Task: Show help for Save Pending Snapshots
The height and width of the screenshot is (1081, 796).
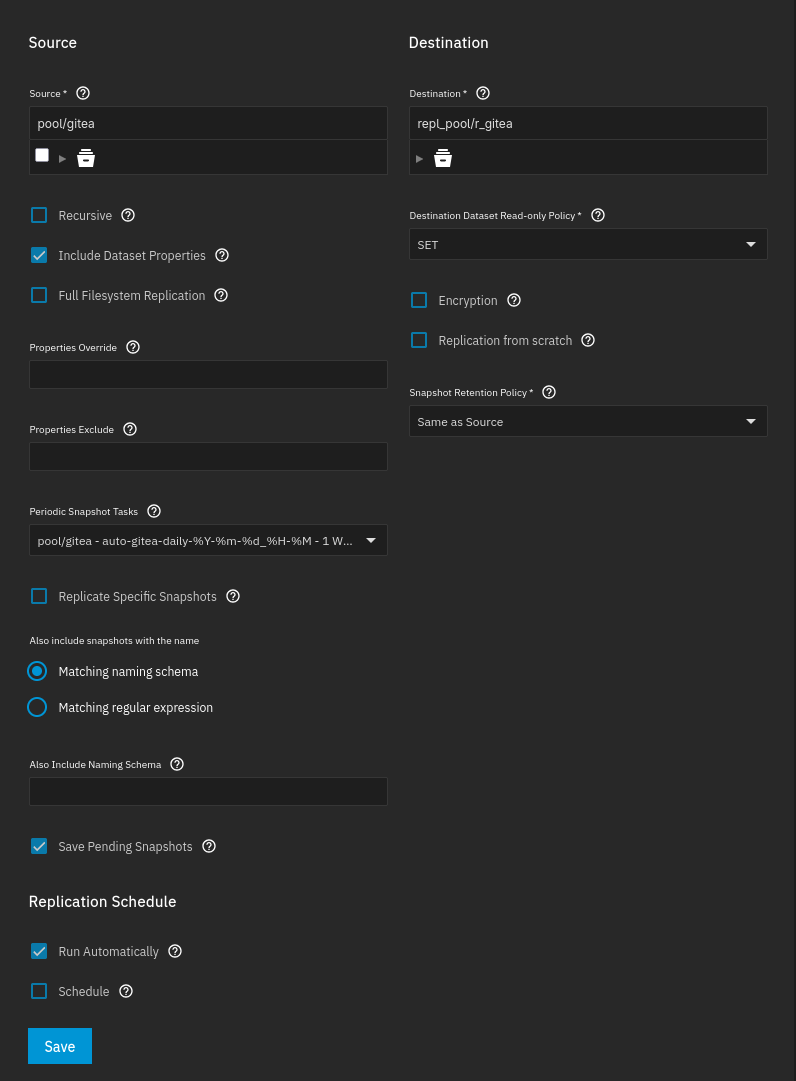Action: (x=209, y=846)
